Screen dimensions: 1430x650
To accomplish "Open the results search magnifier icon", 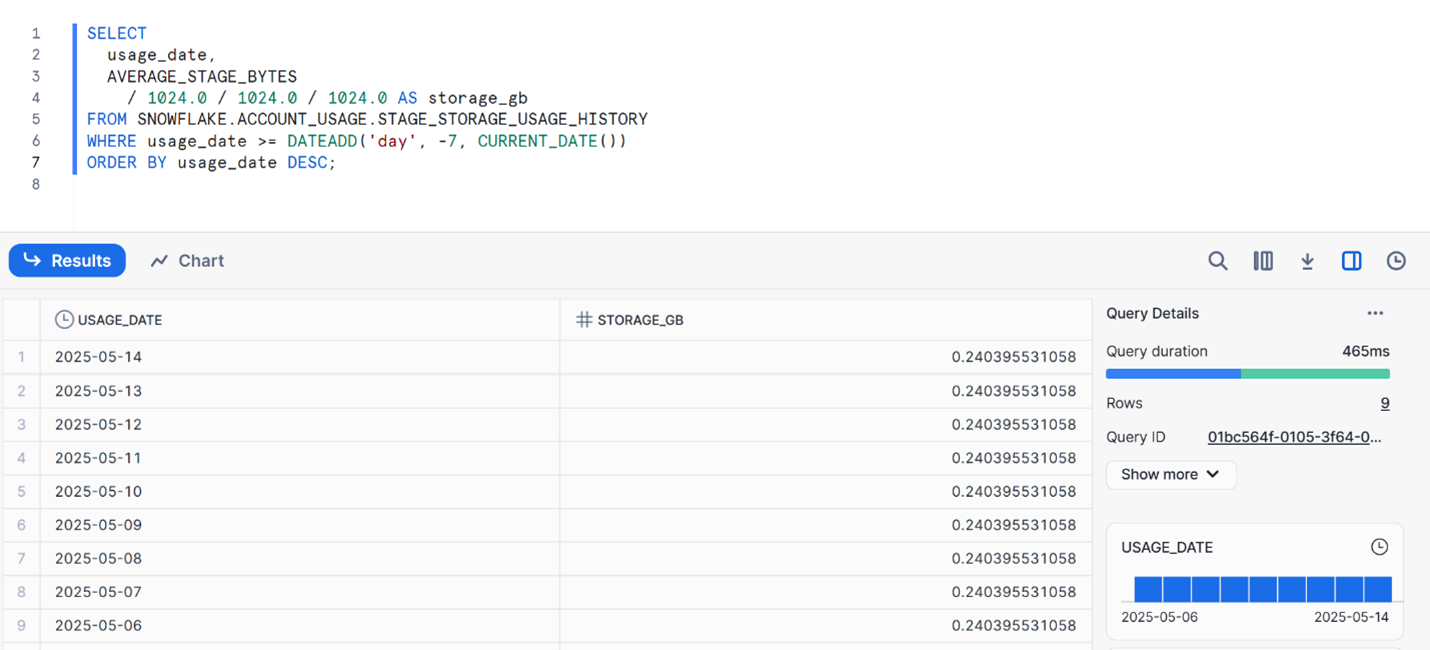I will coord(1217,261).
